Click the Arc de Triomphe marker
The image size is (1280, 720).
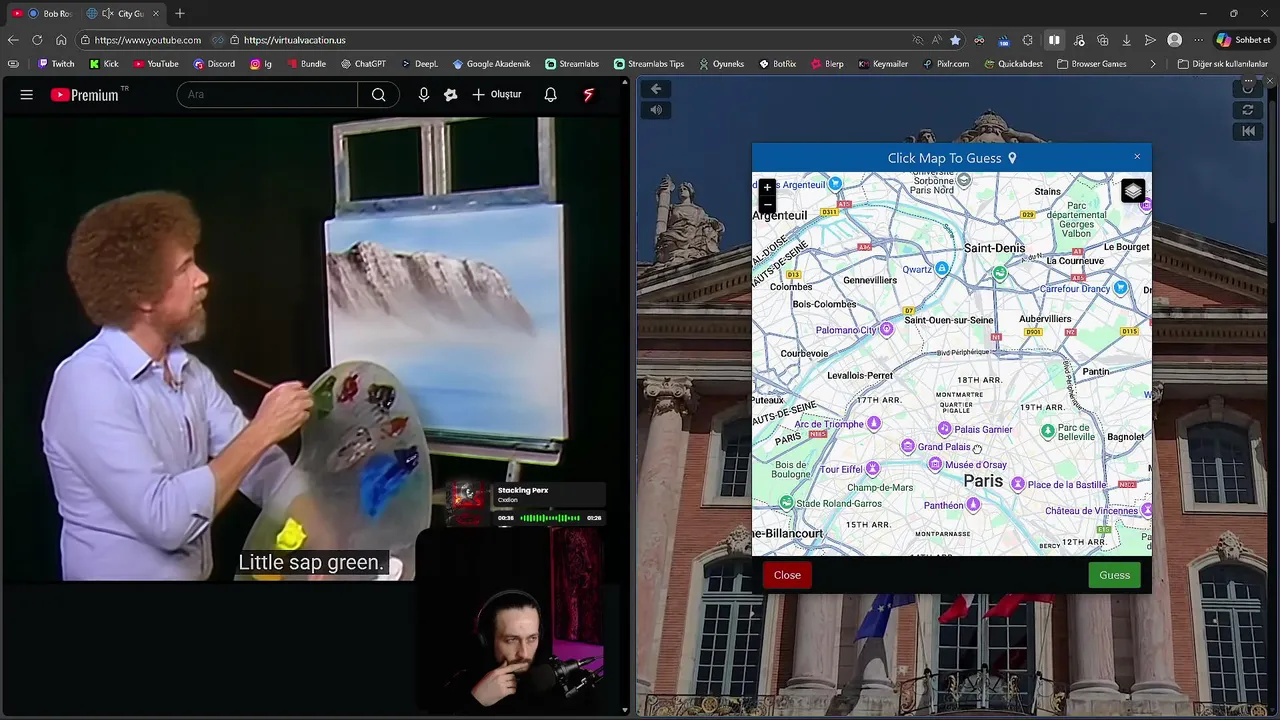tap(874, 424)
